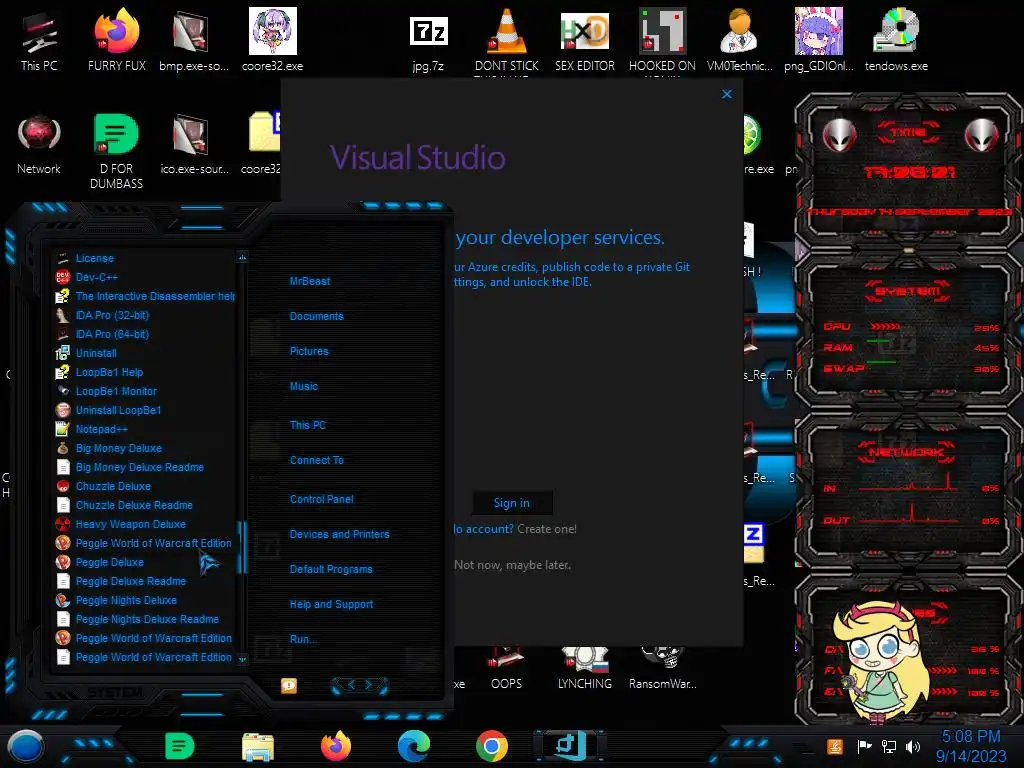
Task: Select the active blue taskbar app
Action: (569, 746)
